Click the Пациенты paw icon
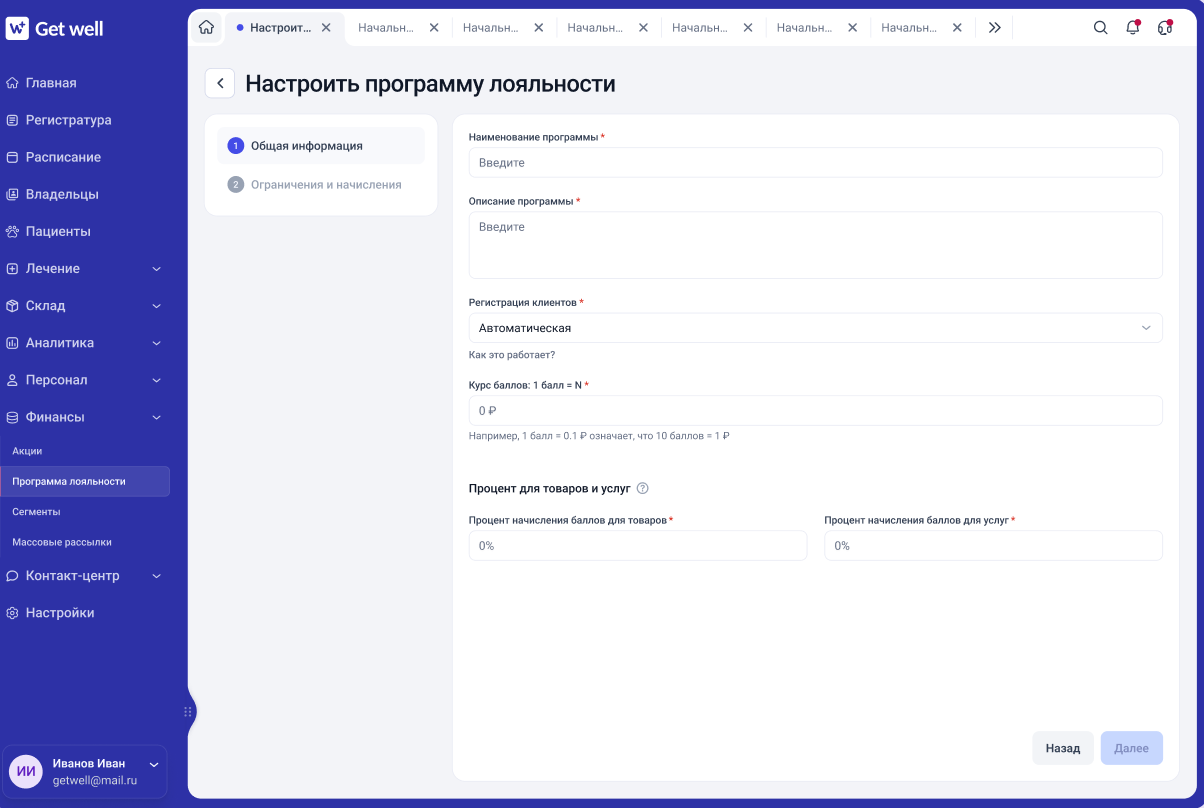 coord(13,231)
